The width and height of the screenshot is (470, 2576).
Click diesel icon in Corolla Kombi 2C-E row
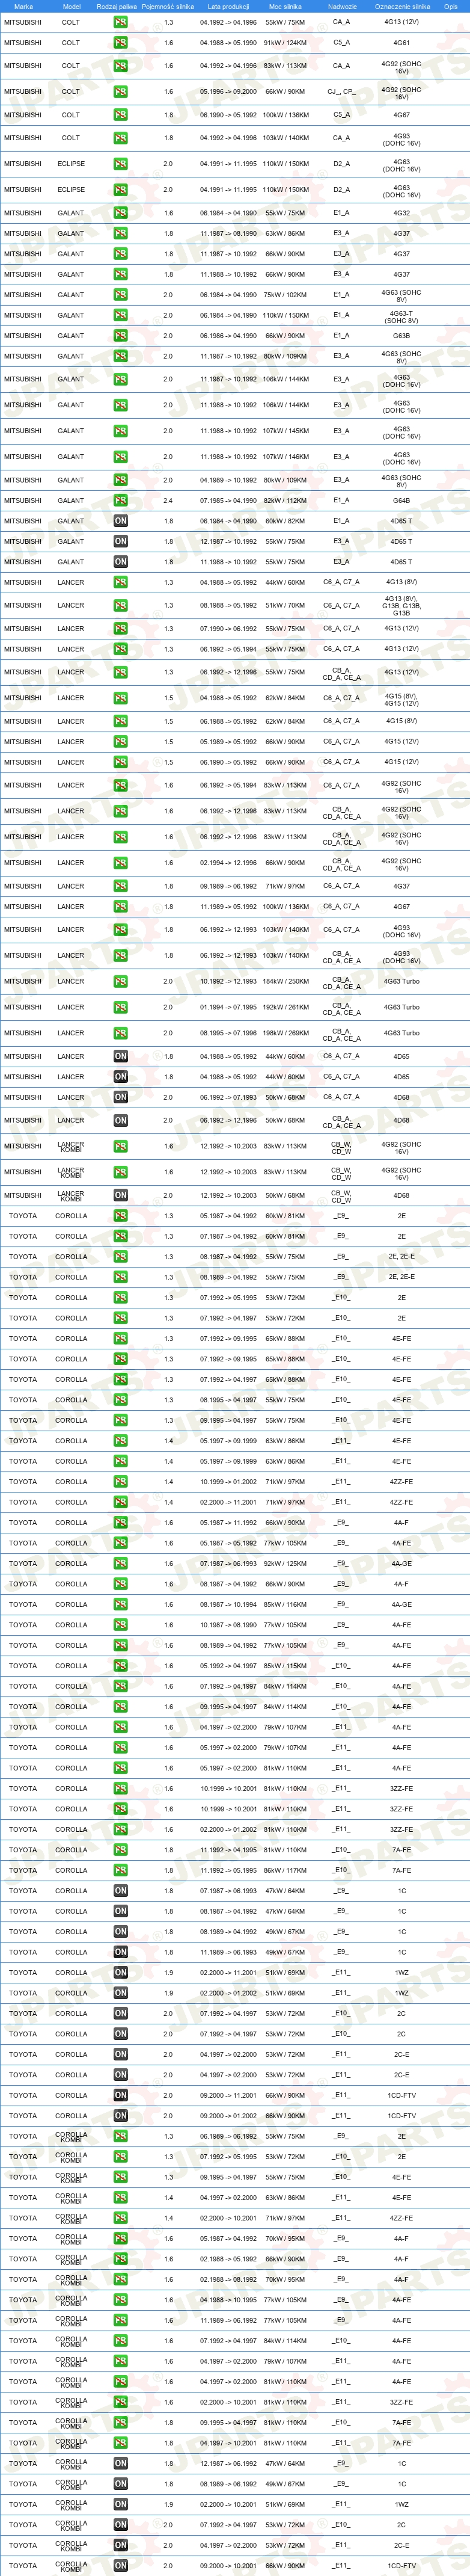pos(120,2545)
